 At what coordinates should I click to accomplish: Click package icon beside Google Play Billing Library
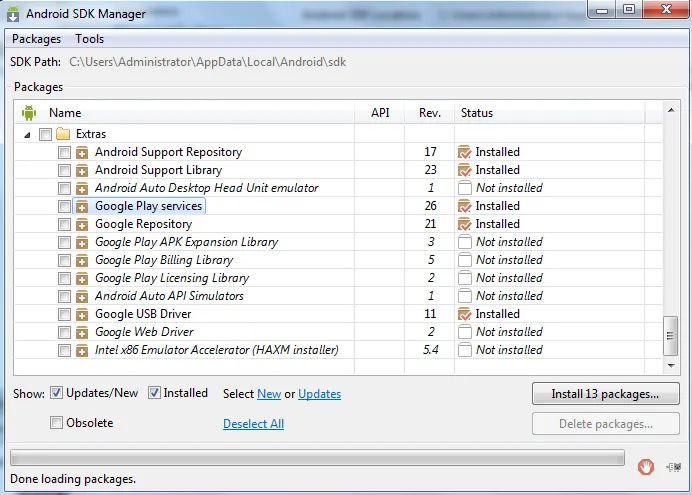(82, 261)
